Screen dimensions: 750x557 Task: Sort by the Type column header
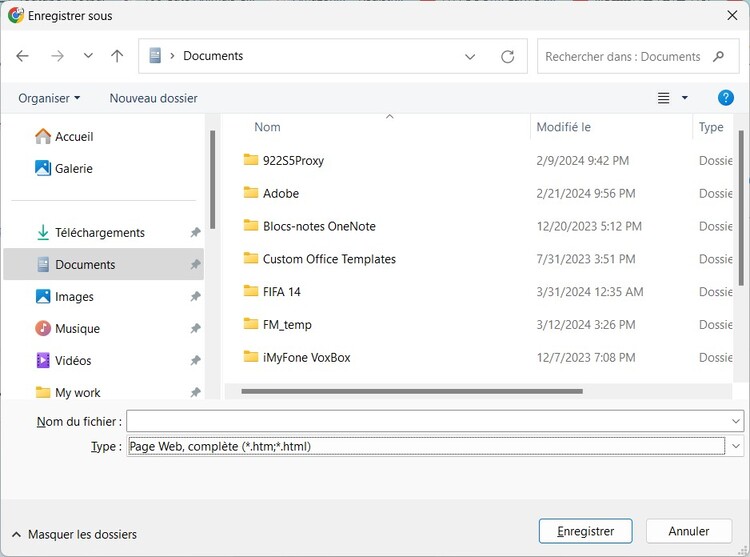711,127
